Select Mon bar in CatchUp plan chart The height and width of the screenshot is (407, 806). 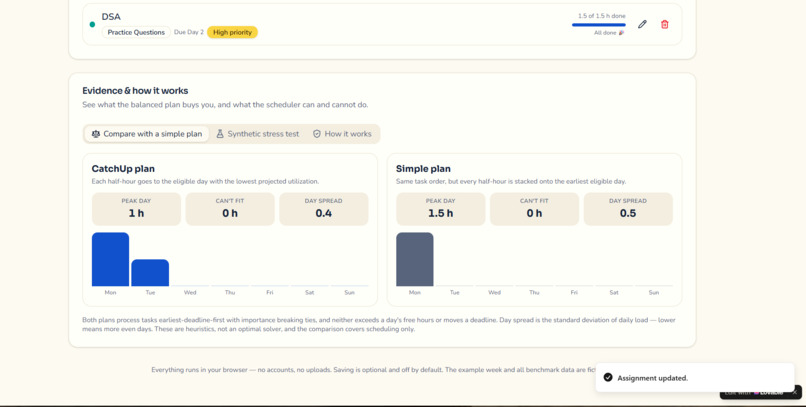coord(111,259)
